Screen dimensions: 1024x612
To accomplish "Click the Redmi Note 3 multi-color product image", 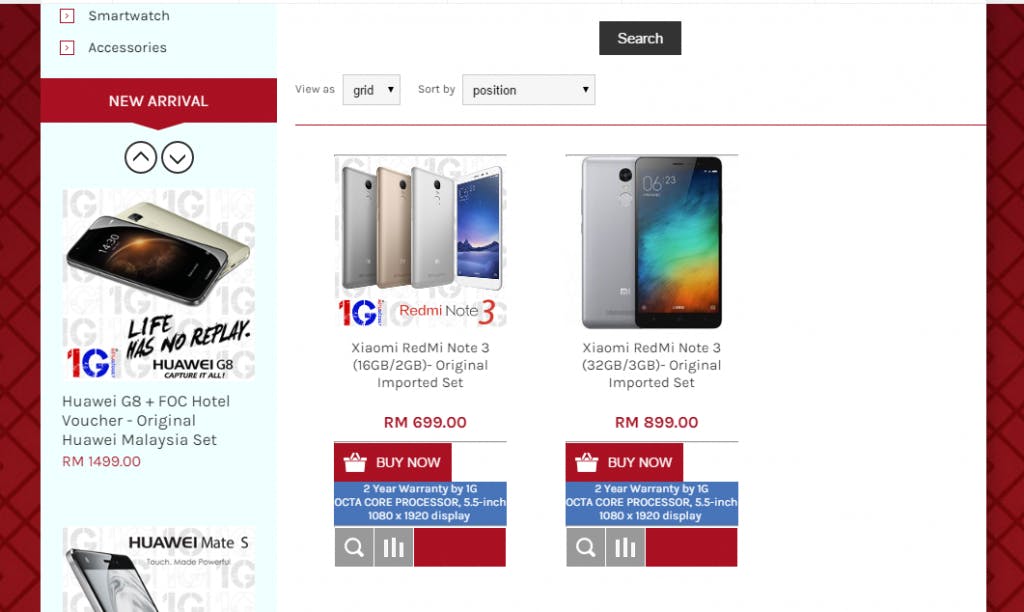I will (x=420, y=242).
